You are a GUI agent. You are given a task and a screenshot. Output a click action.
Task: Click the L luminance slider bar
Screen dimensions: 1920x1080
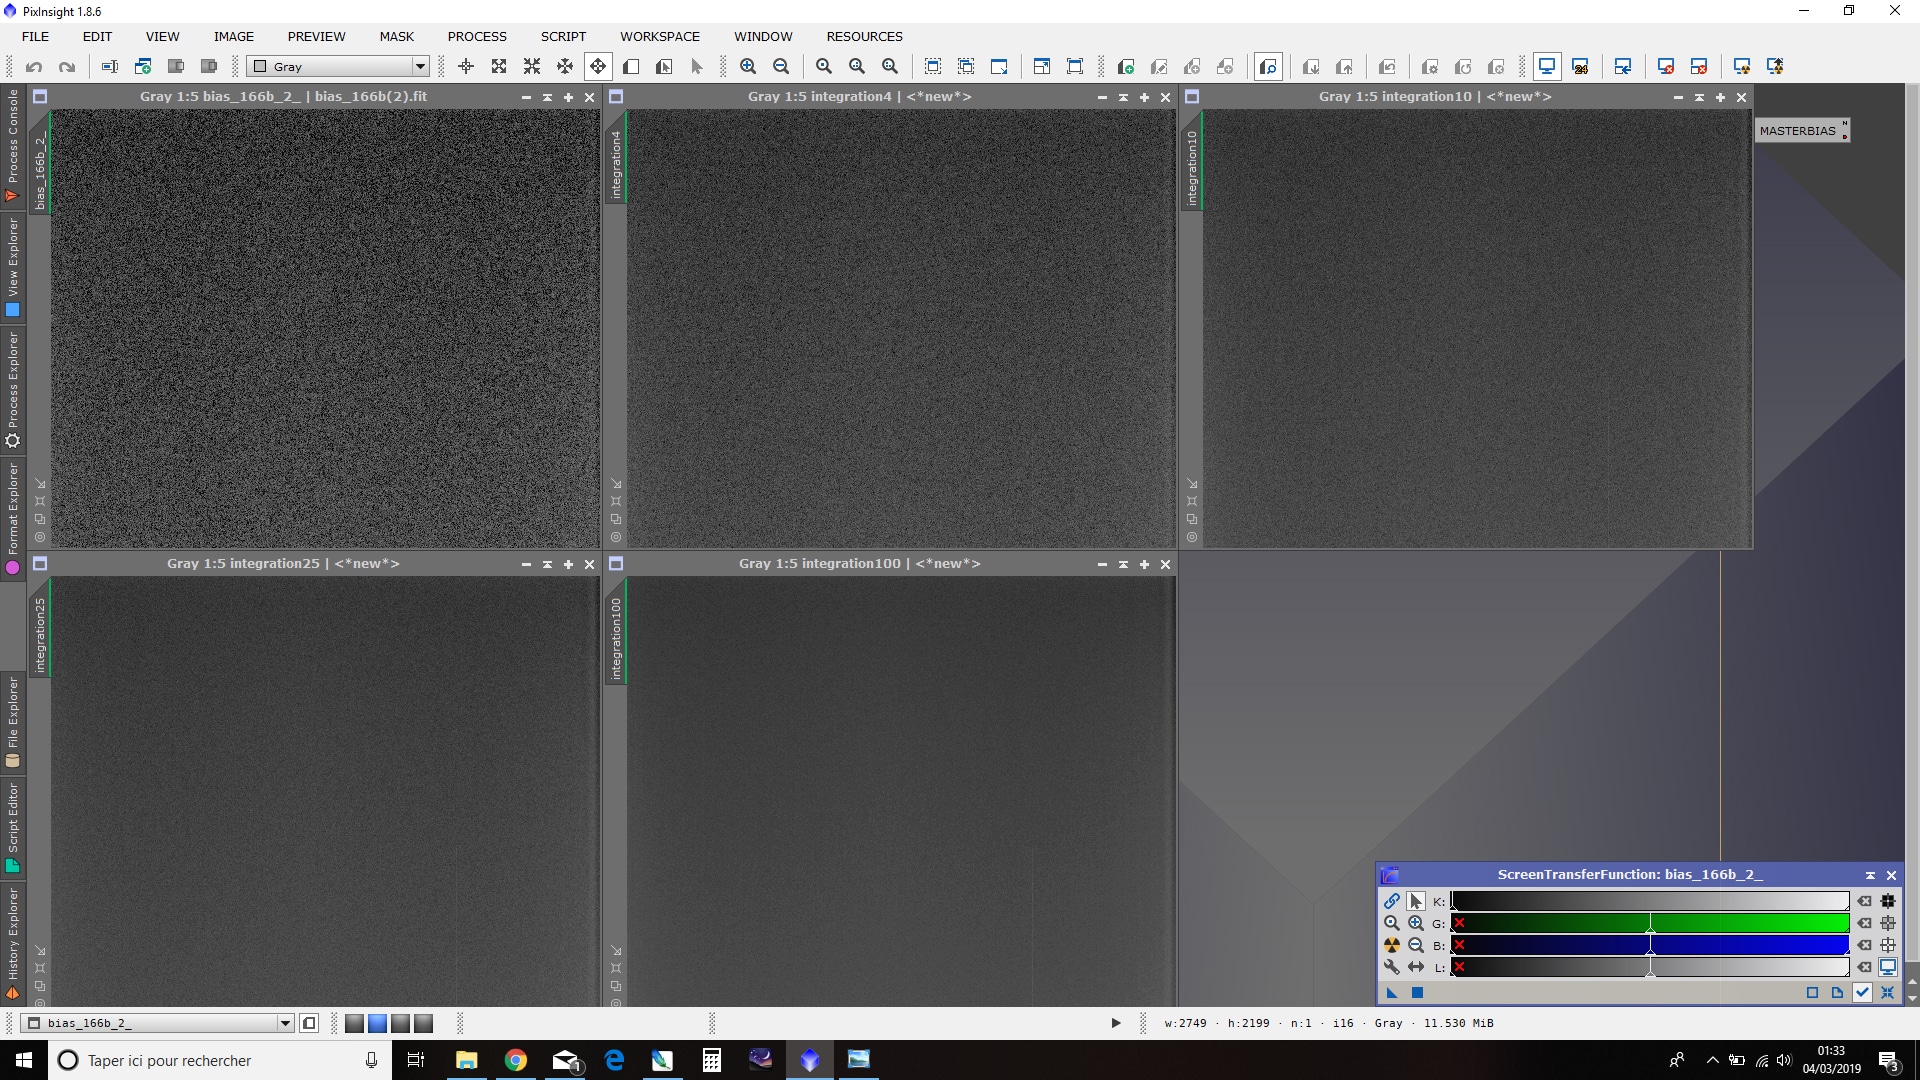pos(1650,967)
